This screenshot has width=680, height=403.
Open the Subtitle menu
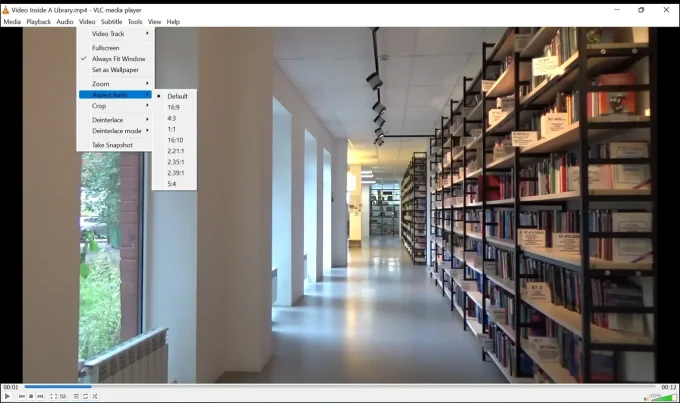tap(111, 21)
